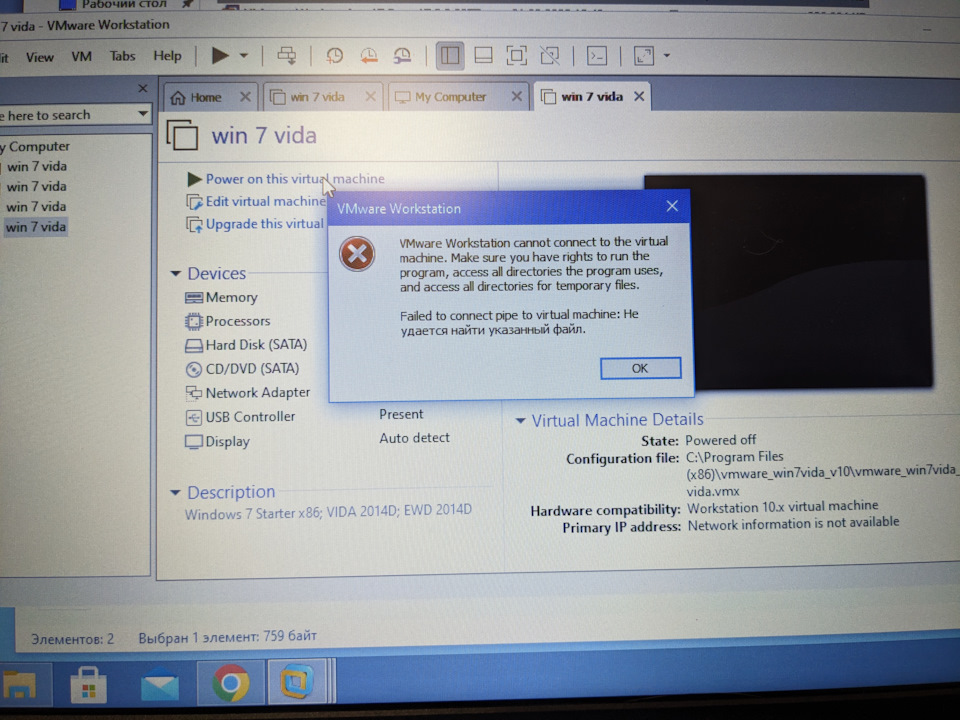960x720 pixels.
Task: Open the power options dropdown arrow
Action: coord(243,57)
